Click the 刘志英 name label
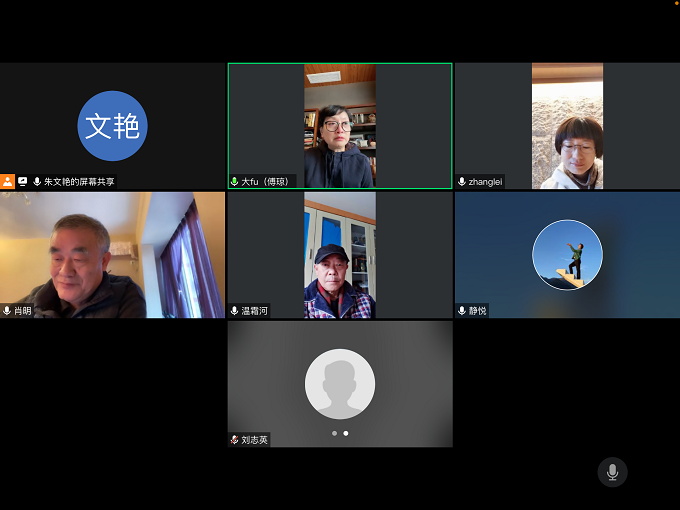This screenshot has width=680, height=510. point(255,440)
